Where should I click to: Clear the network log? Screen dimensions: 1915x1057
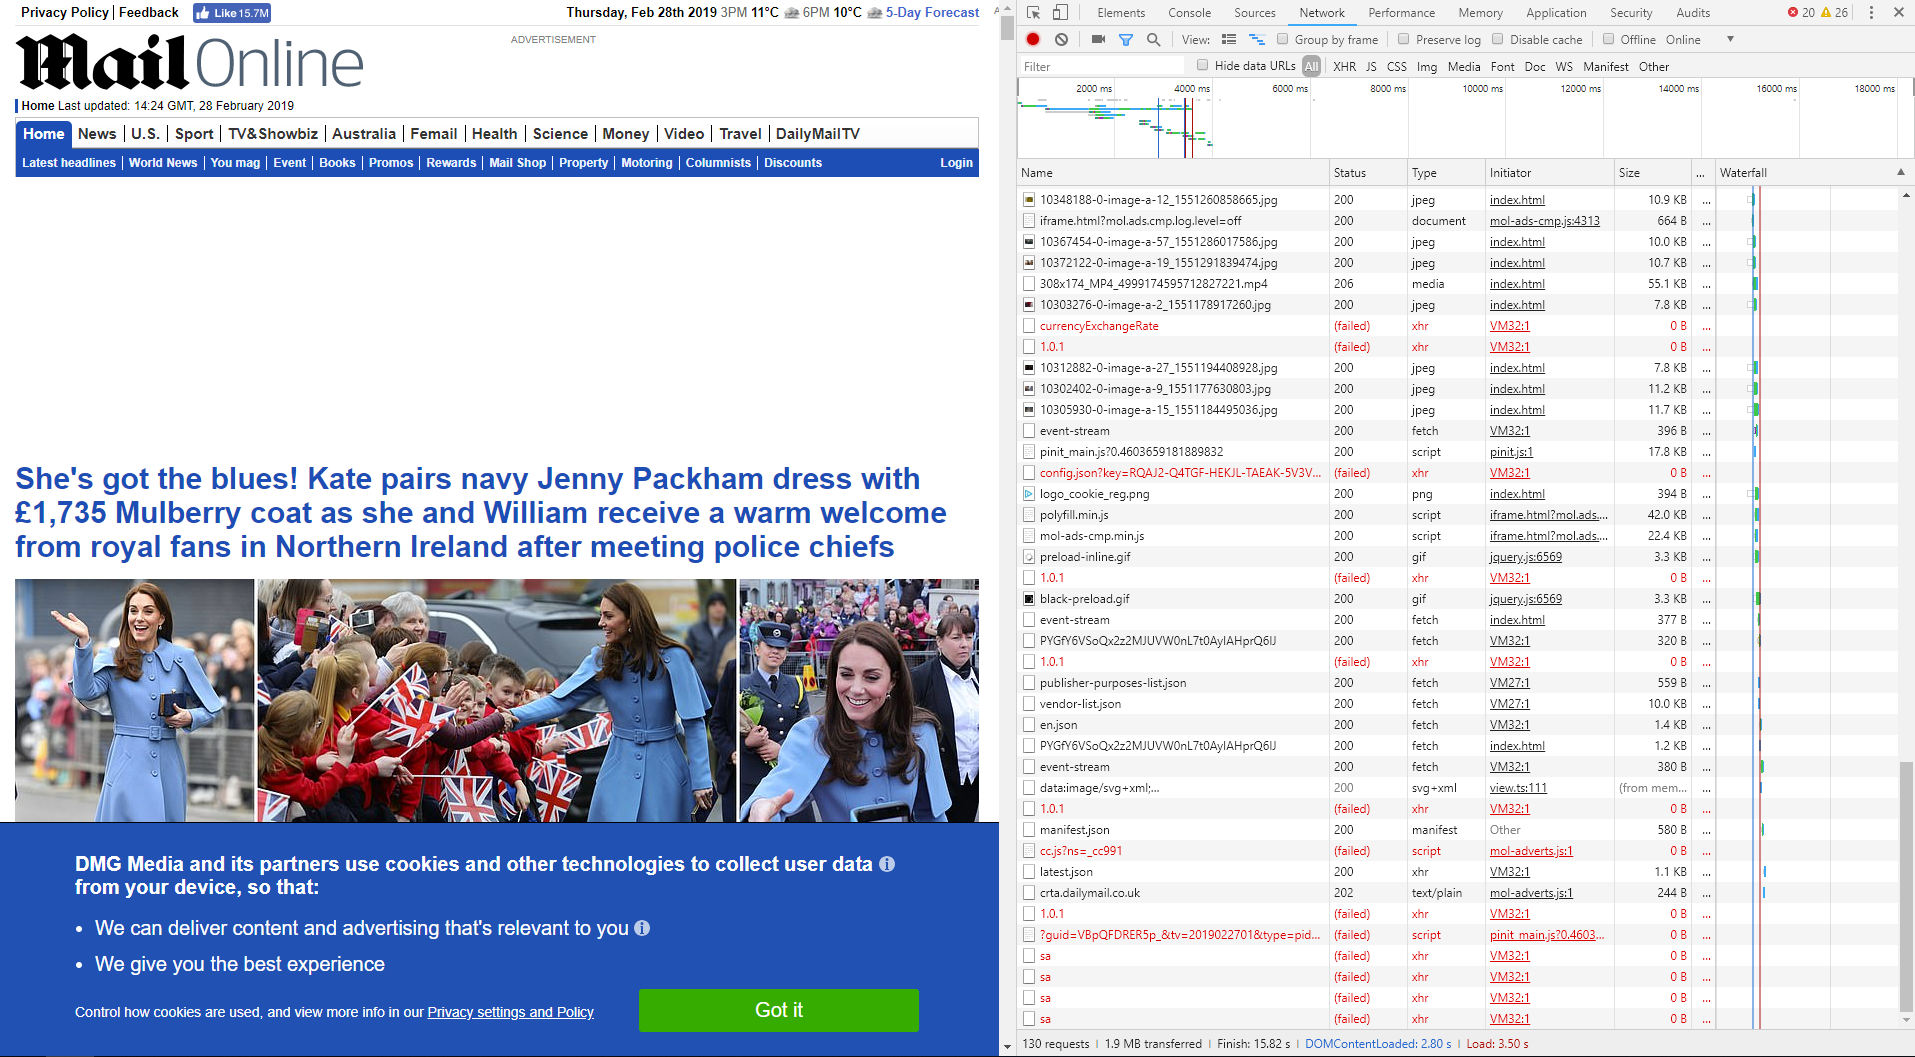1061,40
